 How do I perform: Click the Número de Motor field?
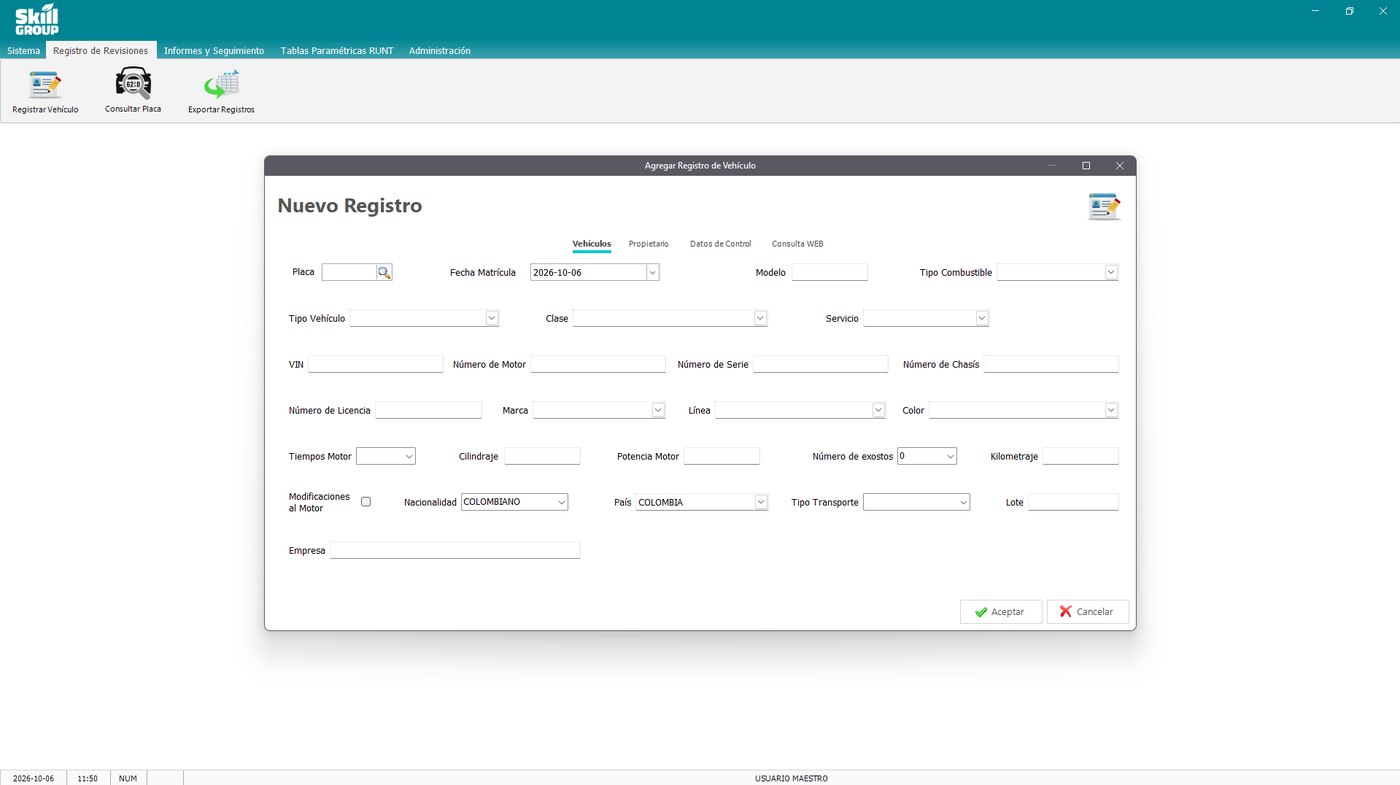tap(598, 364)
